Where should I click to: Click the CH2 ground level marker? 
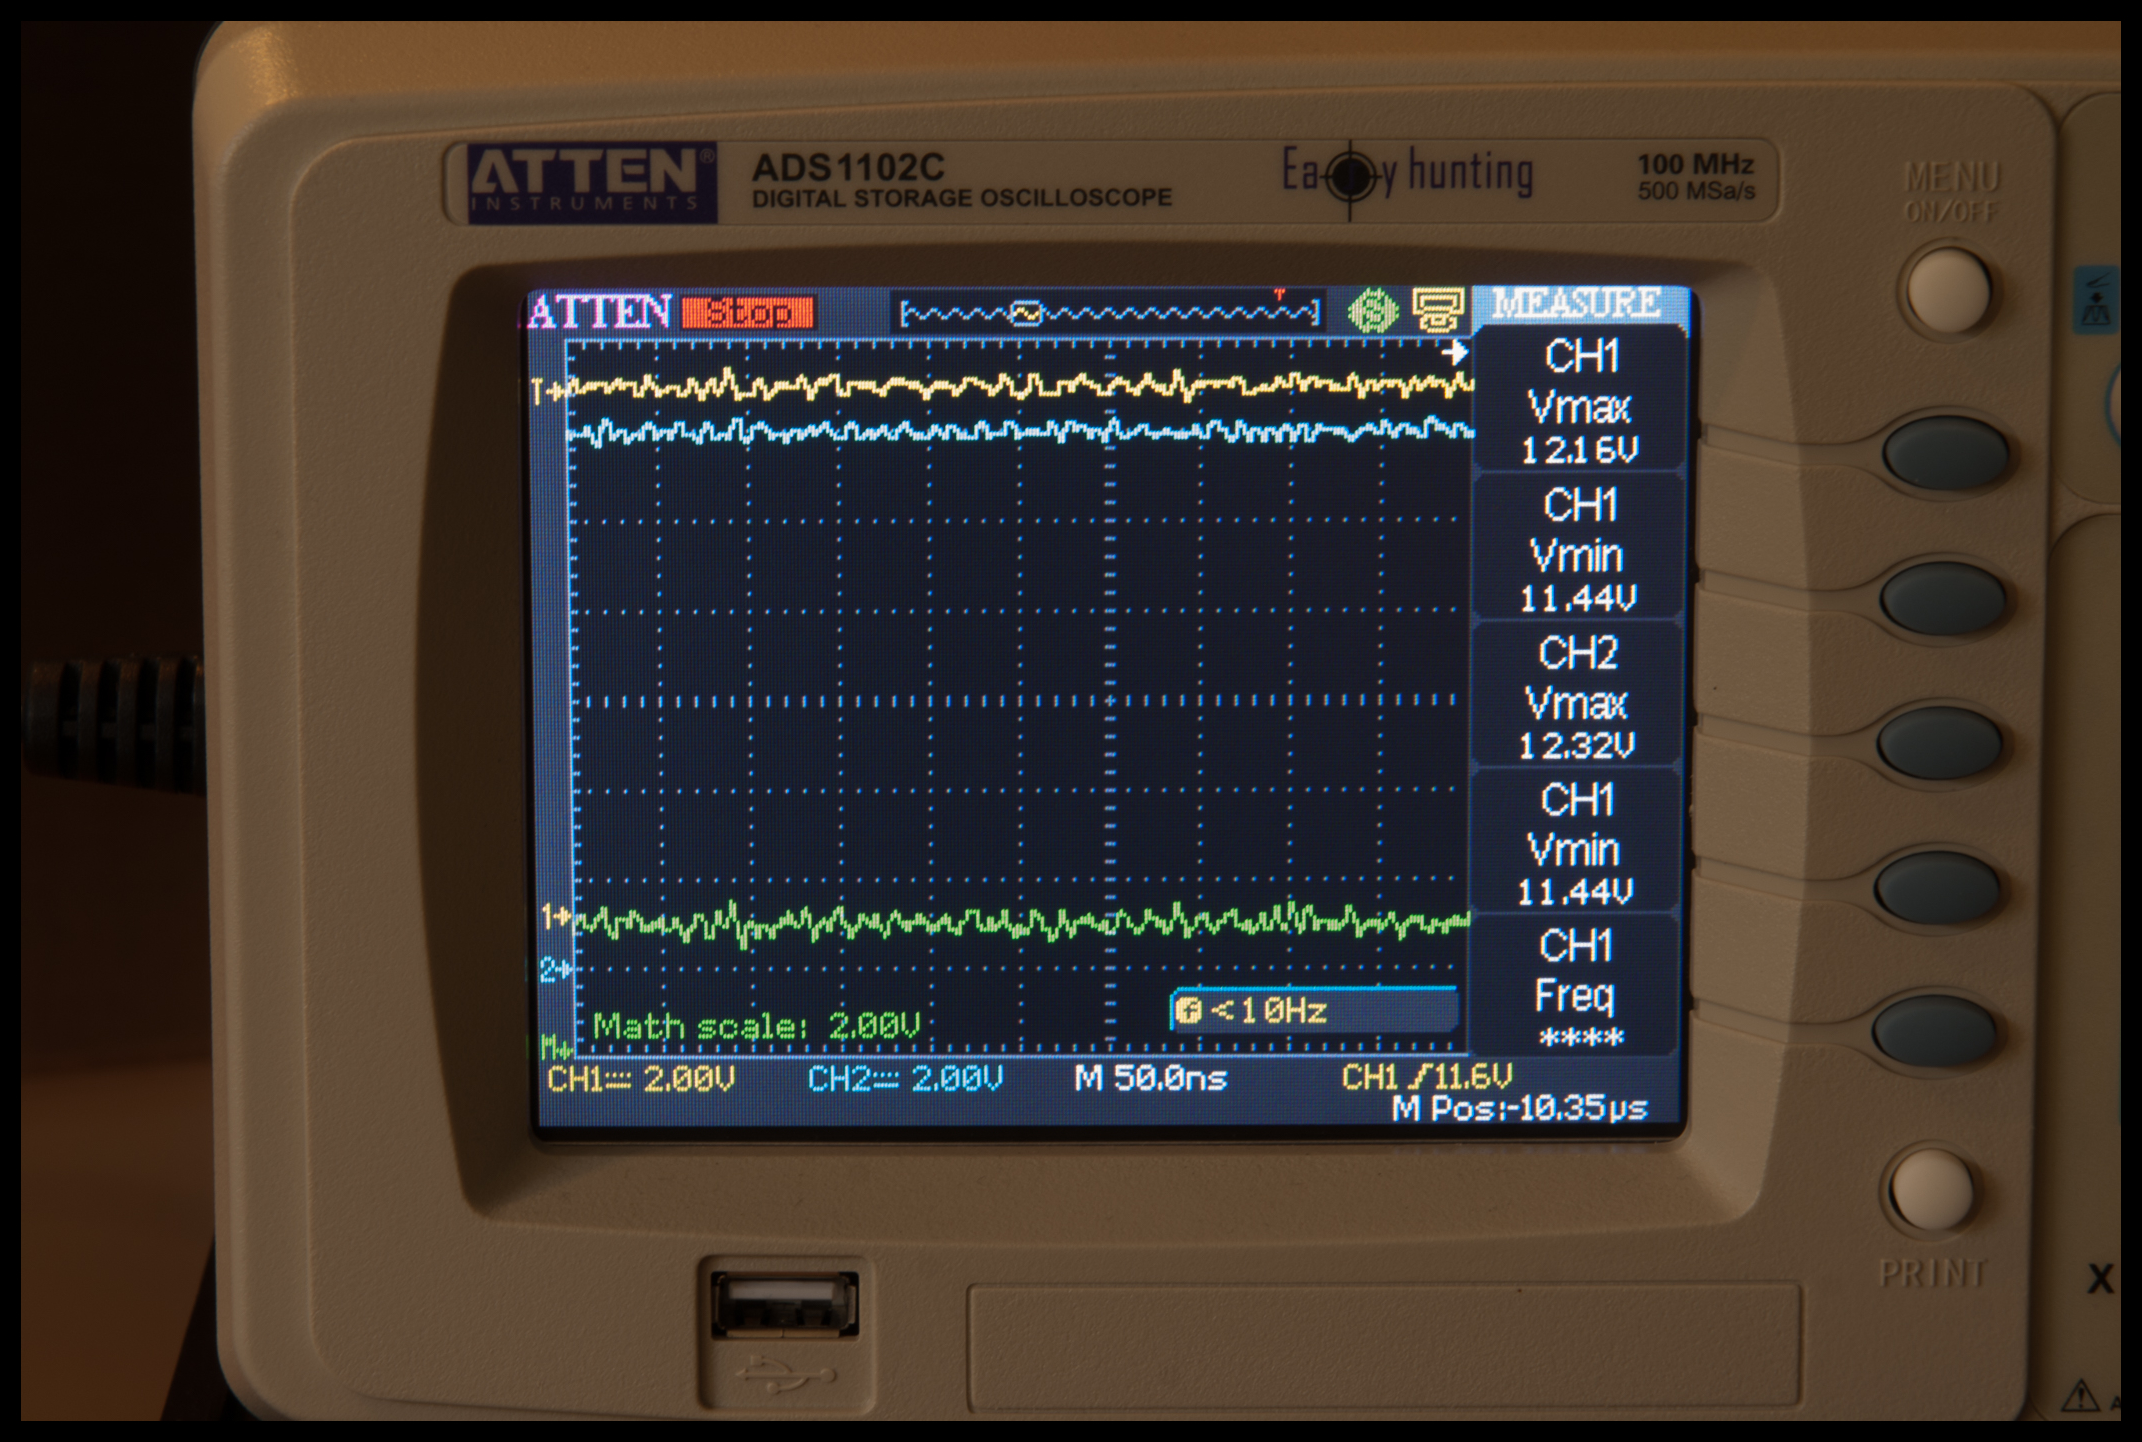pos(555,969)
